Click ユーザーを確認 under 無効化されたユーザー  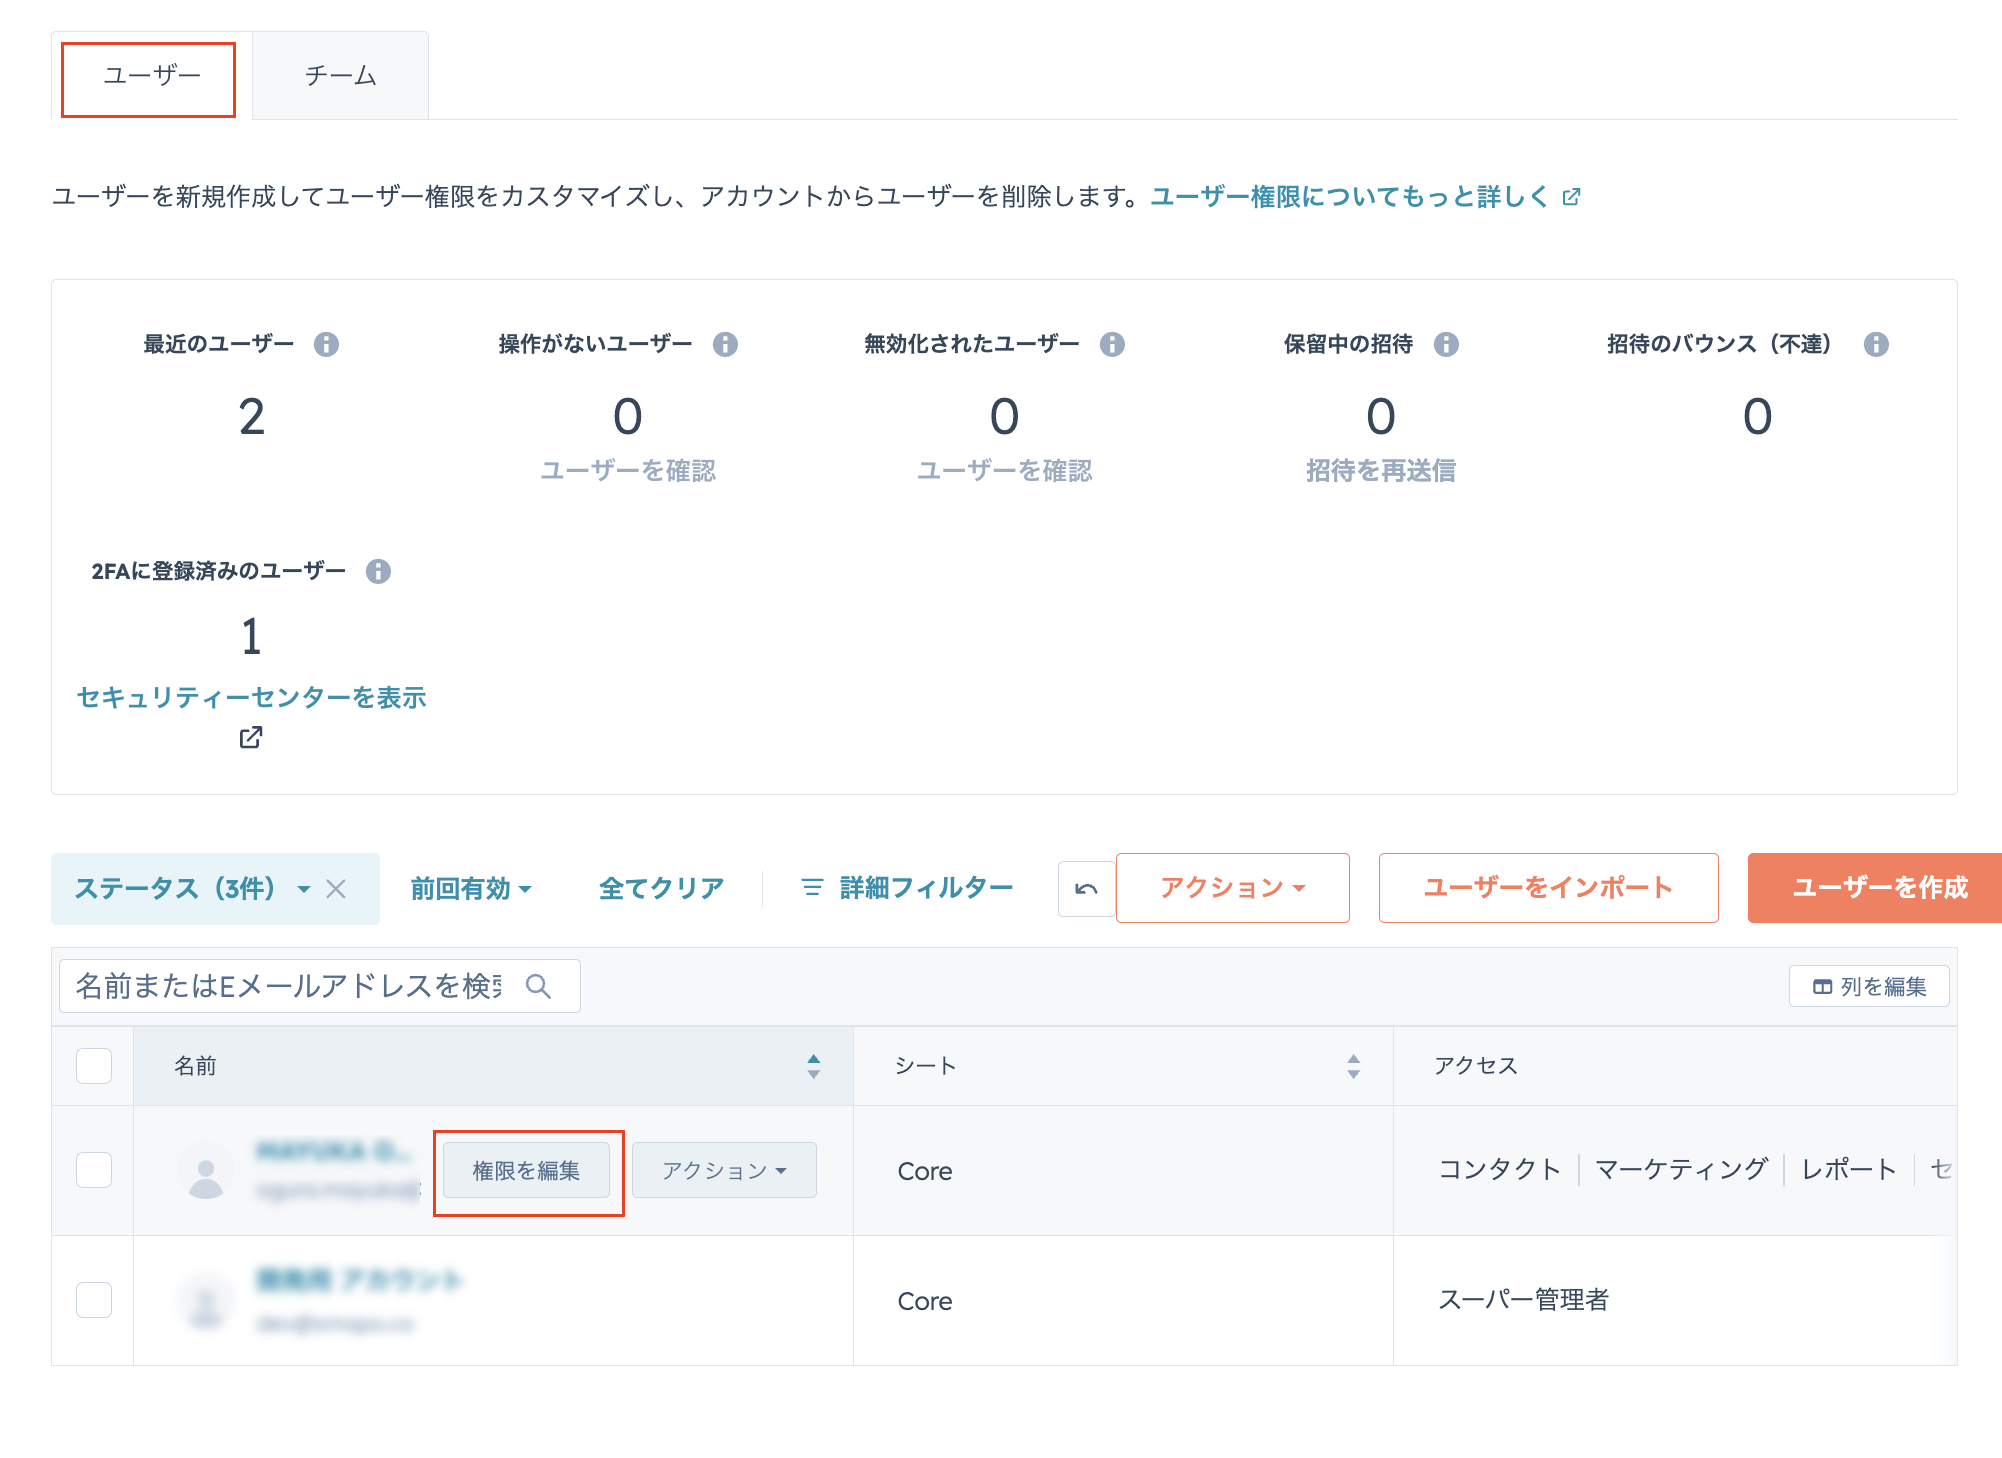point(1005,471)
